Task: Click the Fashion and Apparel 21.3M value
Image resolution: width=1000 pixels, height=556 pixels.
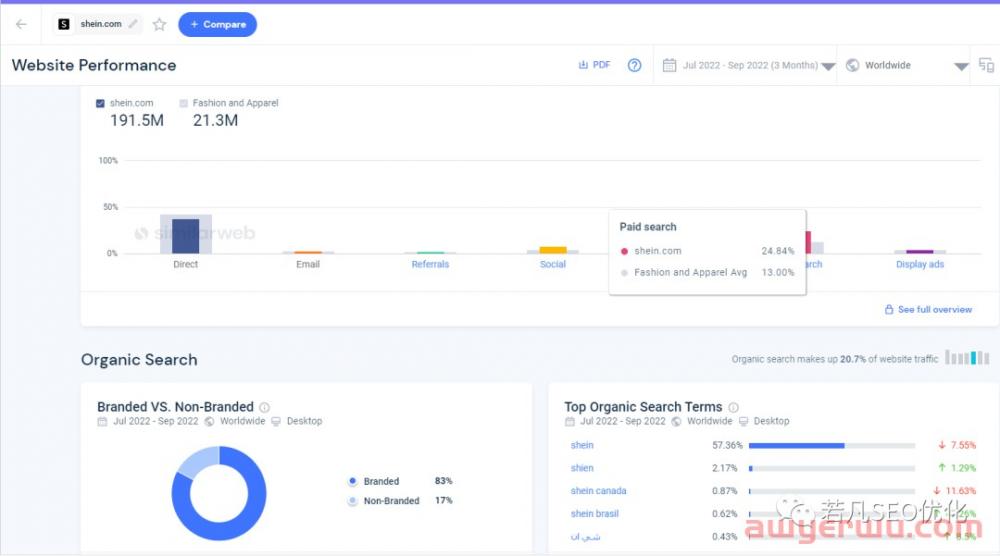Action: [x=216, y=121]
